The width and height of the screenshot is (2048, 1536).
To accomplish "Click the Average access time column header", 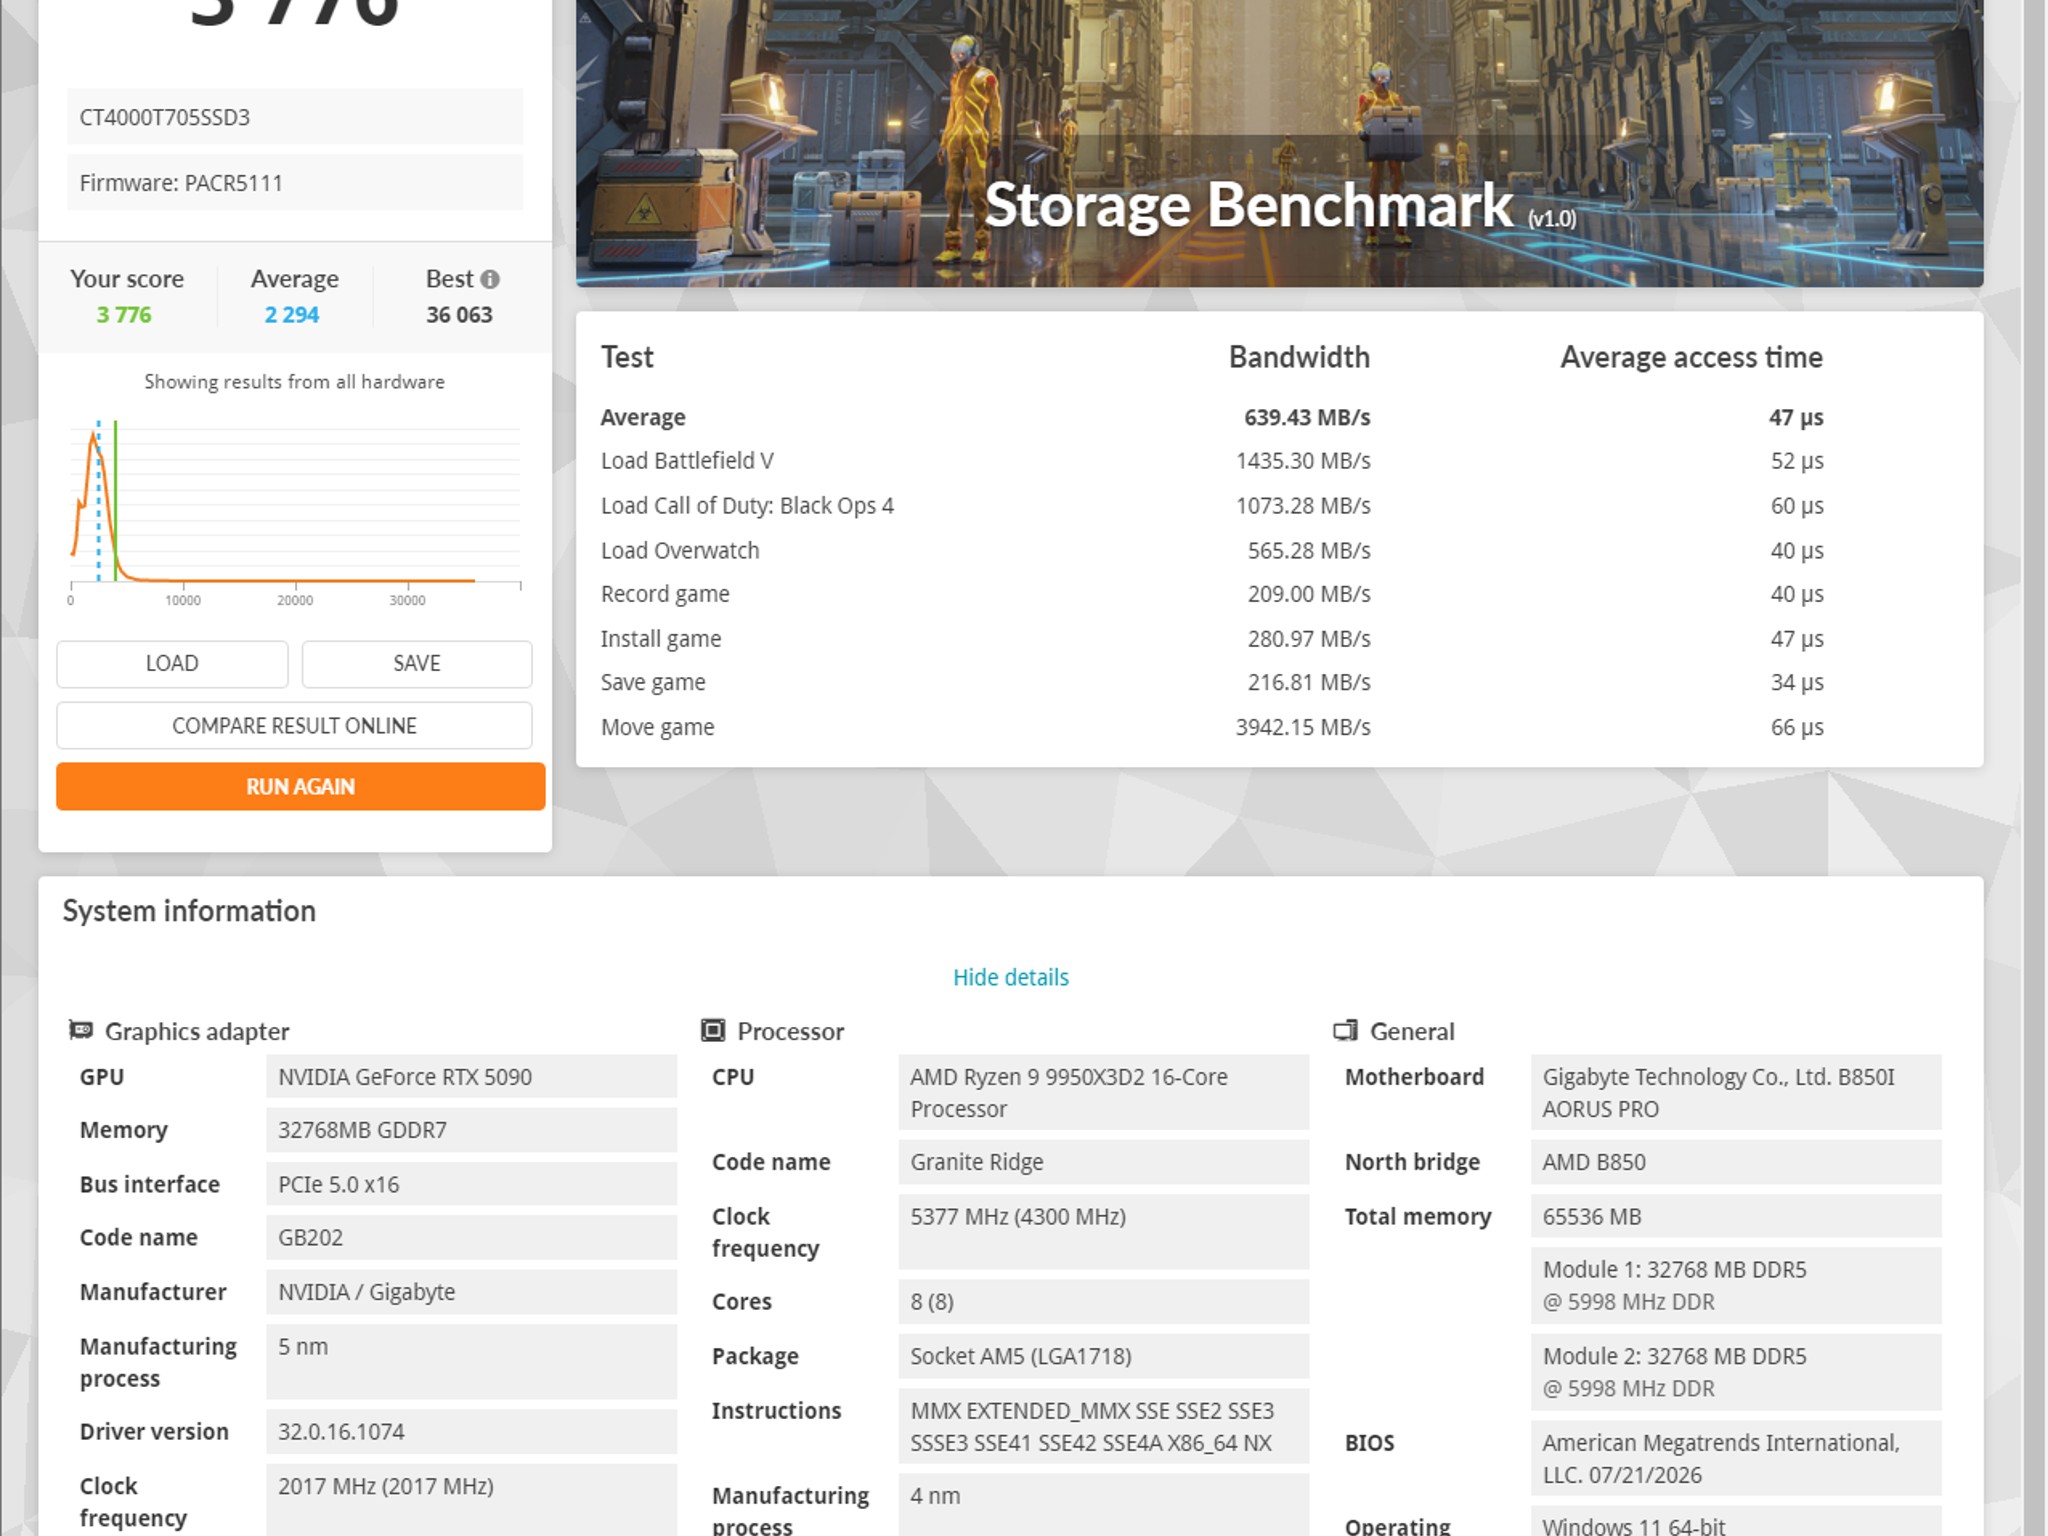I will click(1691, 357).
